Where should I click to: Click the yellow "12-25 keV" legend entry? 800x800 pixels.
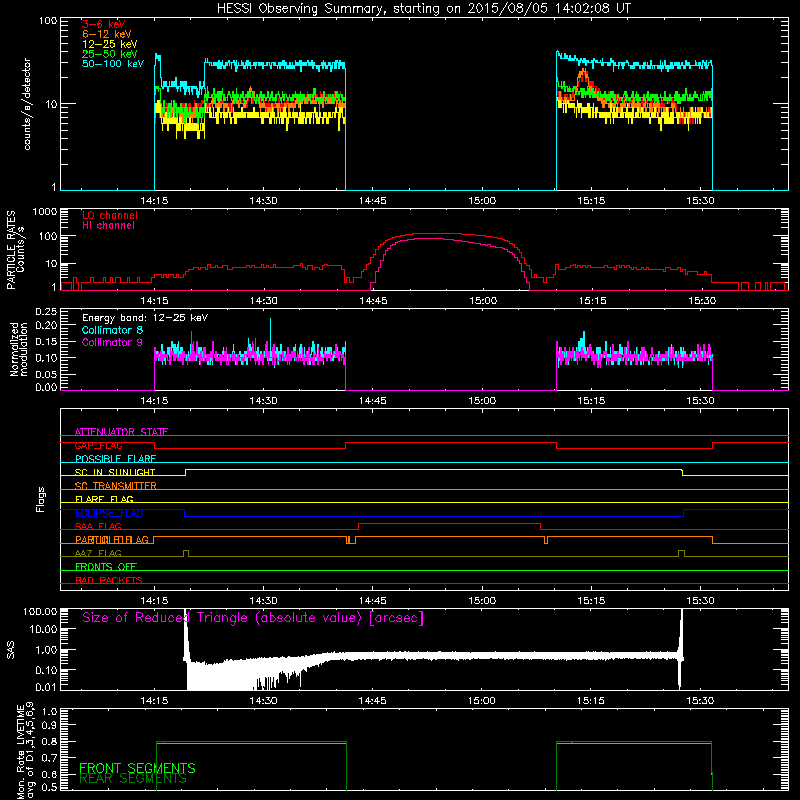[109, 44]
